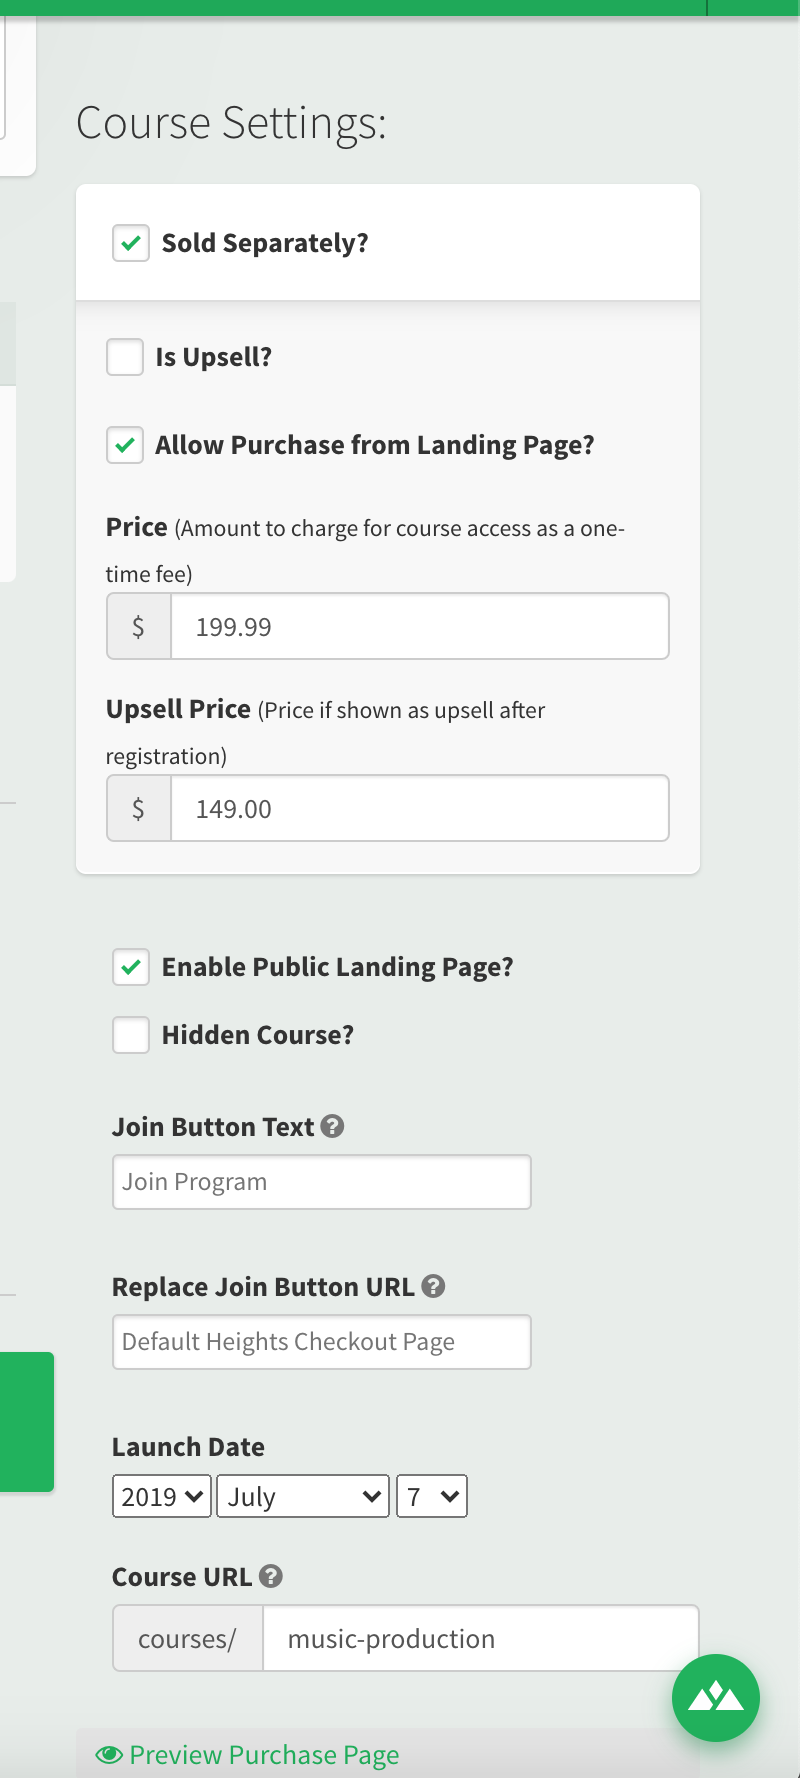Click the green floating mountain logo button
Image resolution: width=800 pixels, height=1778 pixels.
coord(716,1697)
